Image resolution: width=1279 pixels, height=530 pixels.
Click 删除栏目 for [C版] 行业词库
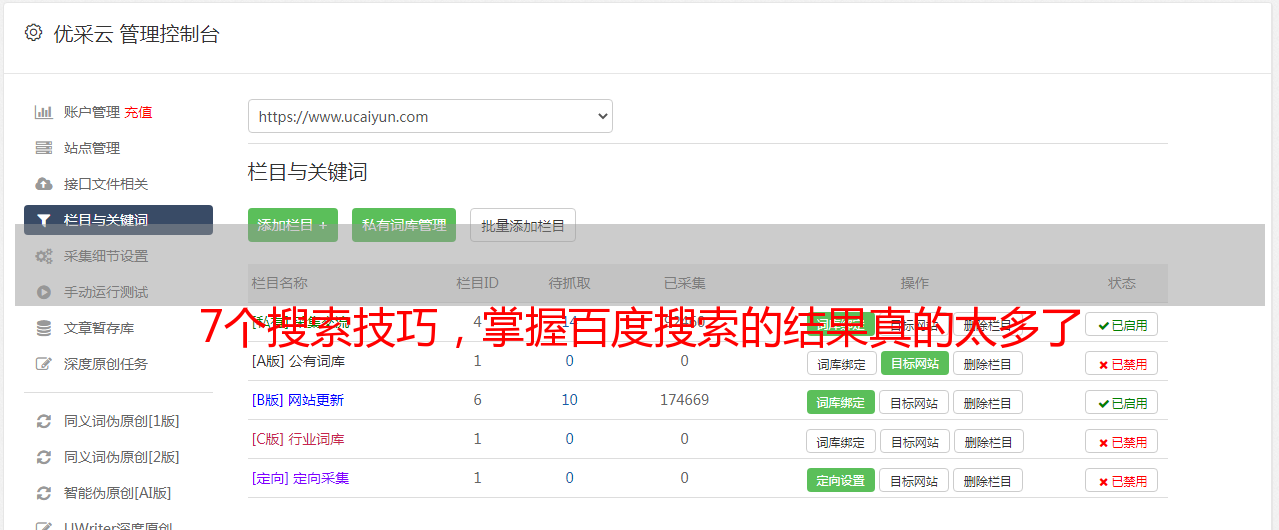987,441
